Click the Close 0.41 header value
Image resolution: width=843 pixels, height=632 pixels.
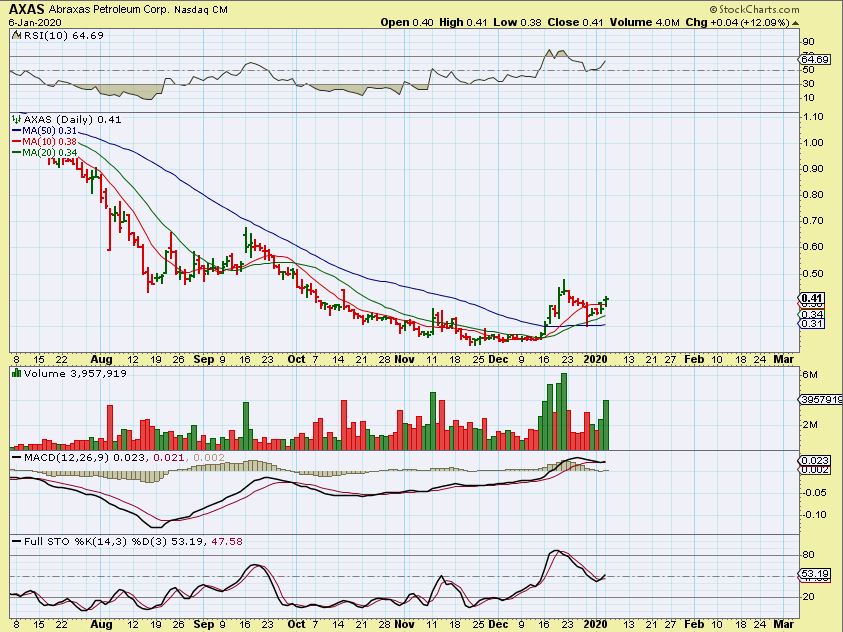click(575, 23)
